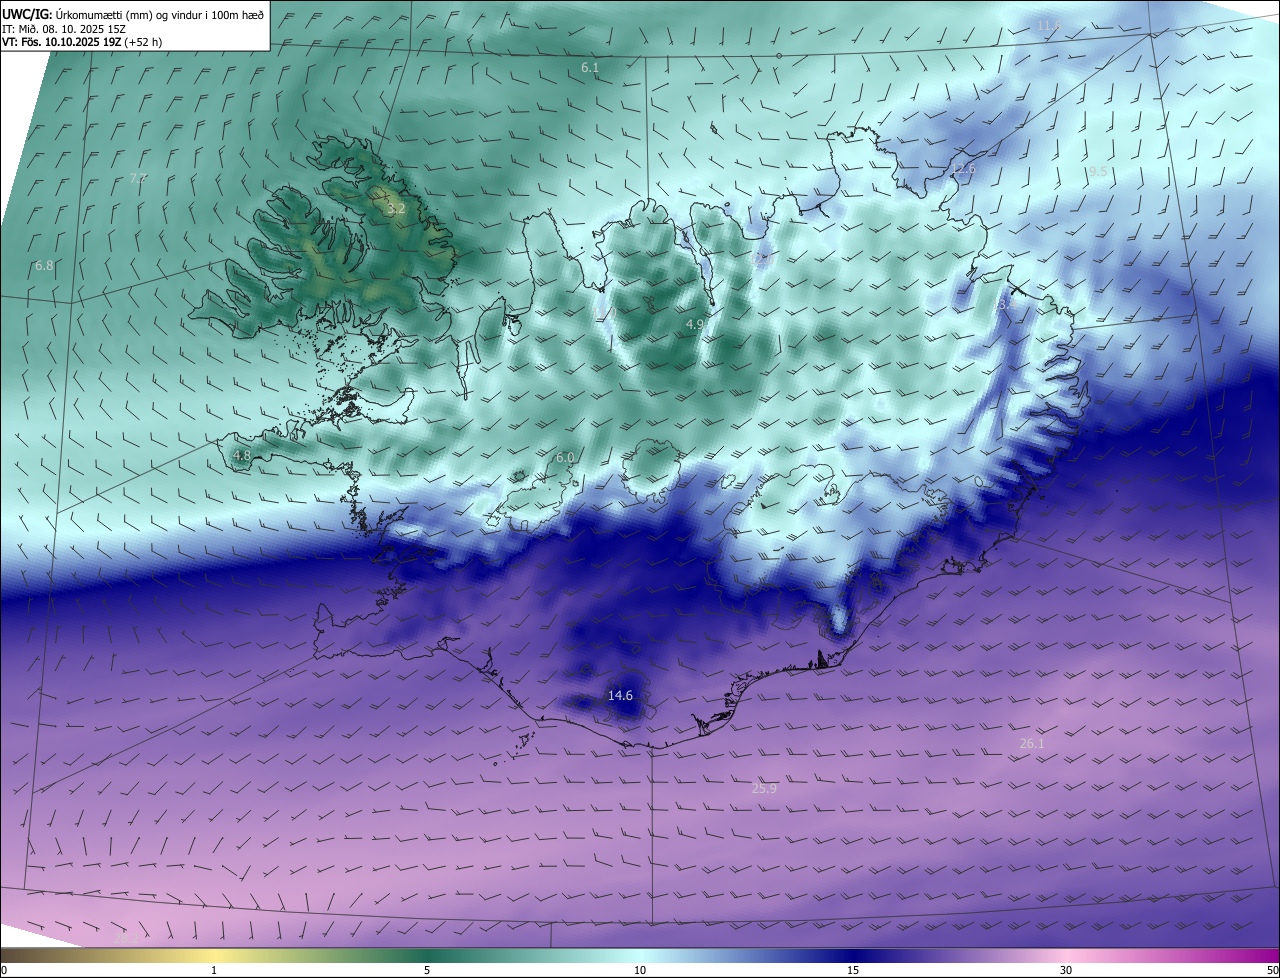Click the colorbar tick label 50
The image size is (1280, 978).
coord(1272,970)
